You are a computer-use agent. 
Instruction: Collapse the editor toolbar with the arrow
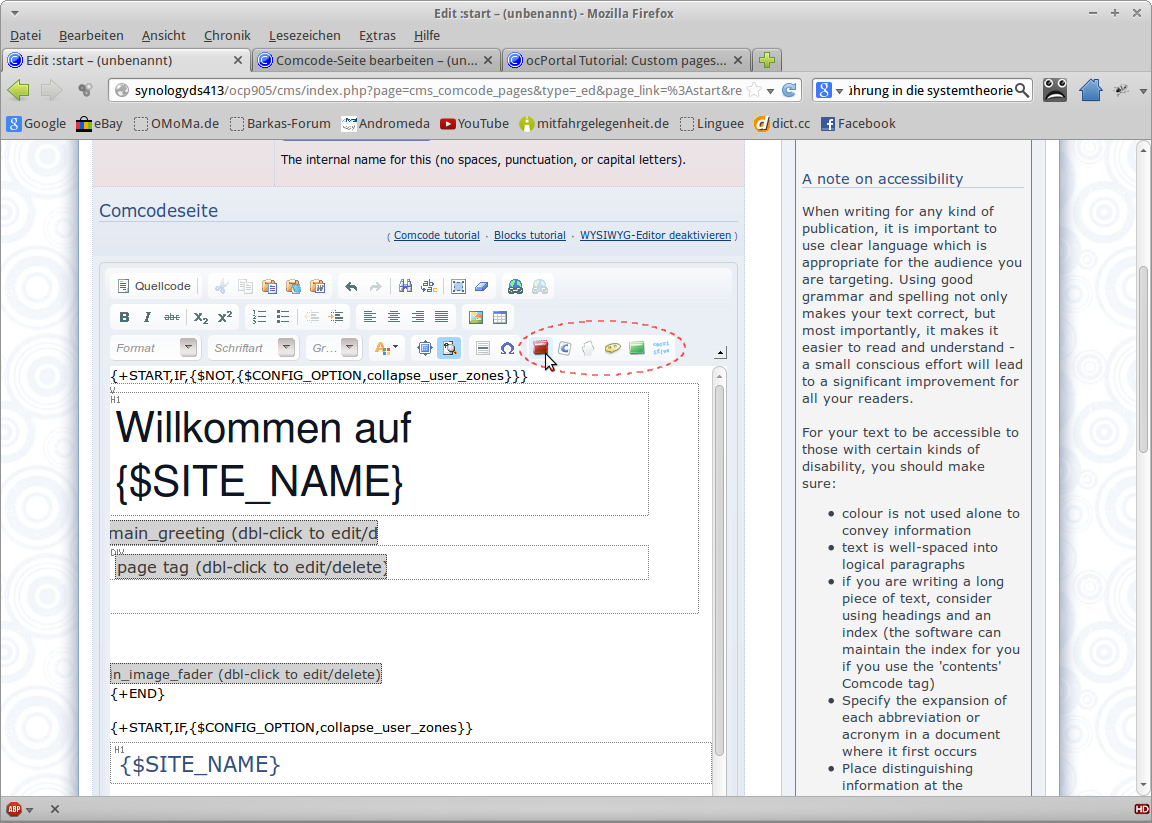click(x=721, y=352)
